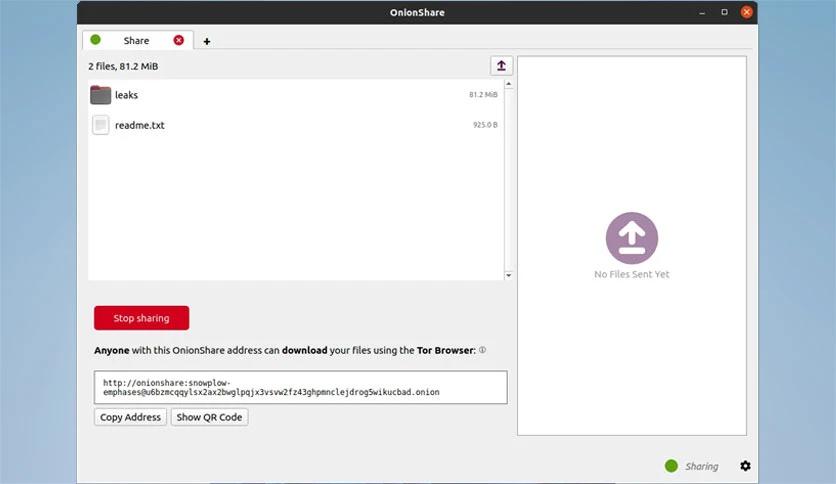Close the OnionShare window
836x484 pixels.
746,12
